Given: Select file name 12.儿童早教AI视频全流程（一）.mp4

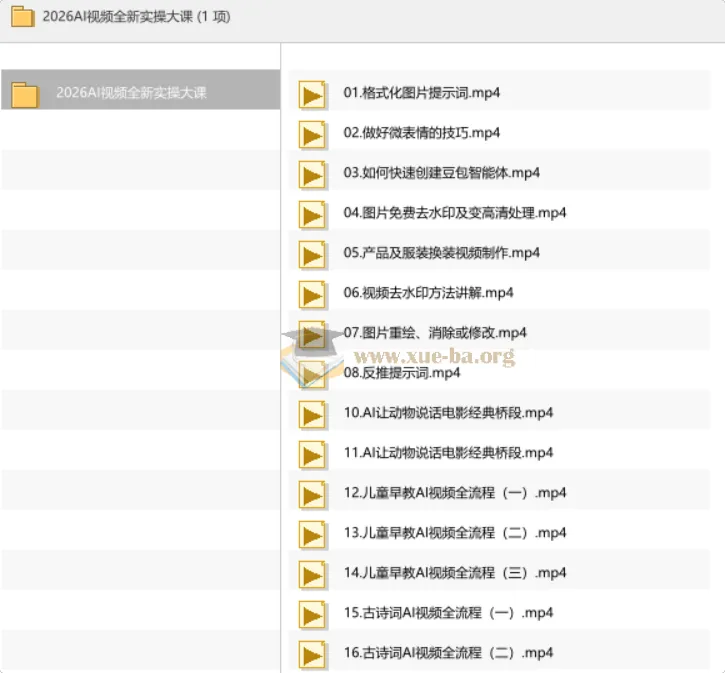Looking at the screenshot, I should click(455, 492).
